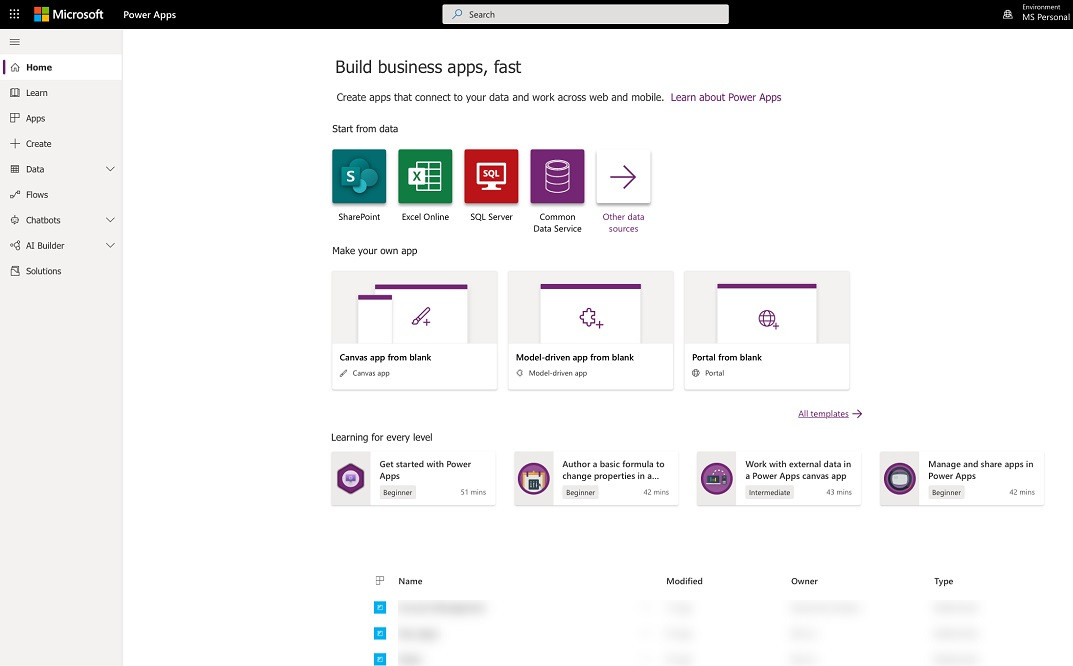Open Manage and share apps learning card

(961, 478)
